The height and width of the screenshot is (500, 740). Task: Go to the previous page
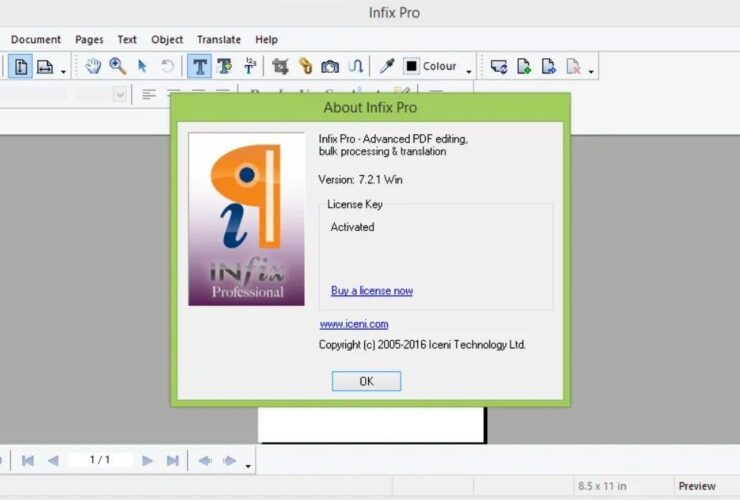pos(53,460)
